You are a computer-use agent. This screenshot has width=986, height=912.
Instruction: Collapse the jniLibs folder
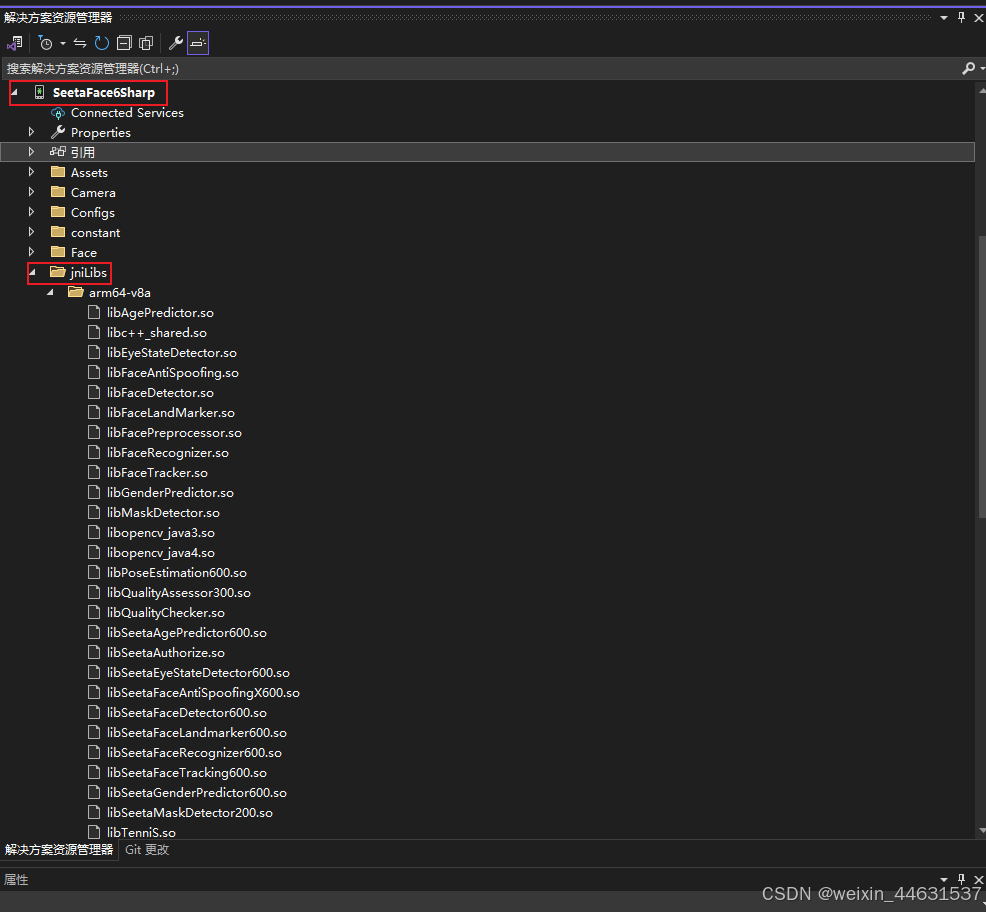click(x=33, y=272)
